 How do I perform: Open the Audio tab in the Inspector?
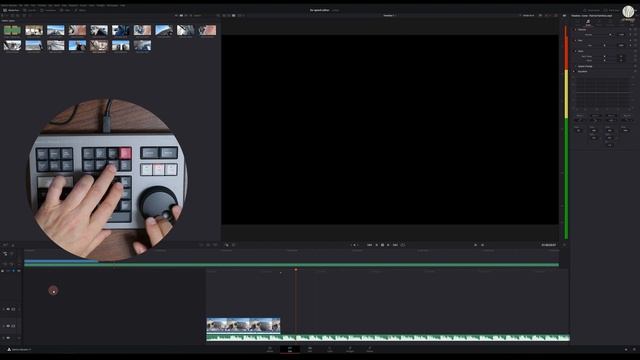588,23
